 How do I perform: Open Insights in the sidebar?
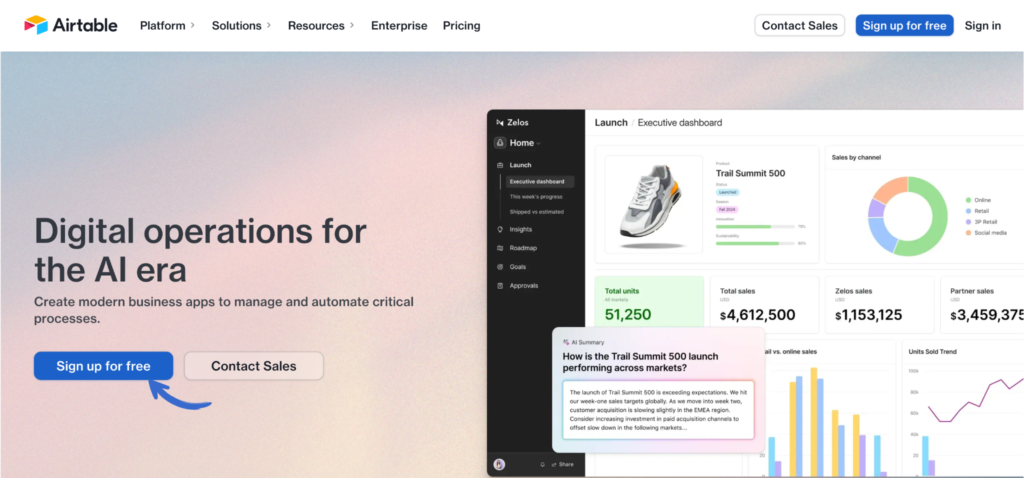coord(520,229)
